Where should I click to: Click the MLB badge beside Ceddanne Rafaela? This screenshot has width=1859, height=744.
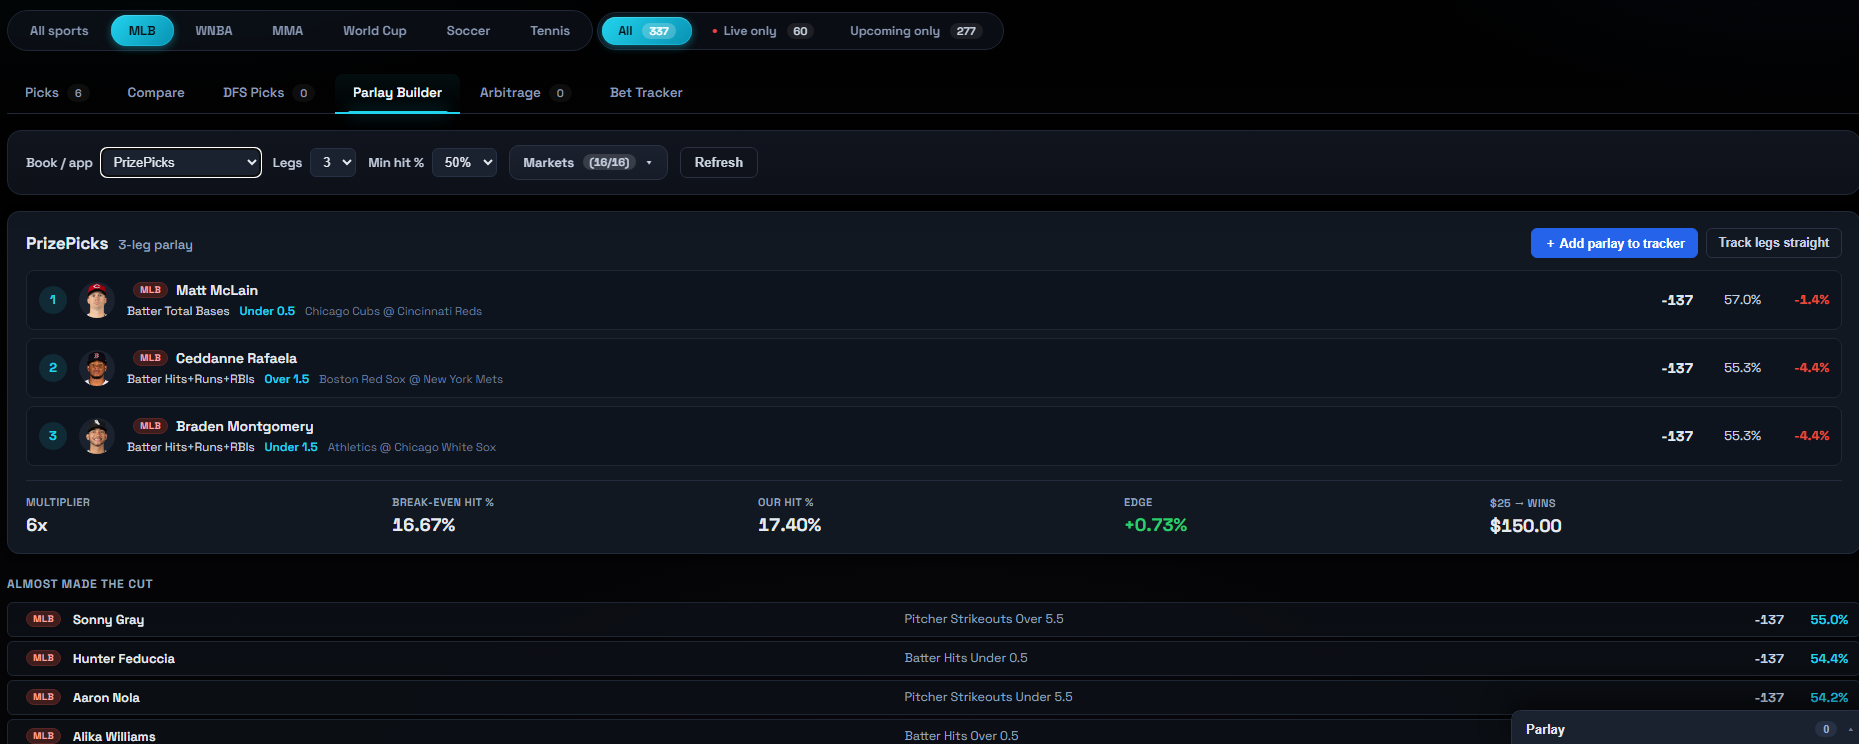pos(150,358)
